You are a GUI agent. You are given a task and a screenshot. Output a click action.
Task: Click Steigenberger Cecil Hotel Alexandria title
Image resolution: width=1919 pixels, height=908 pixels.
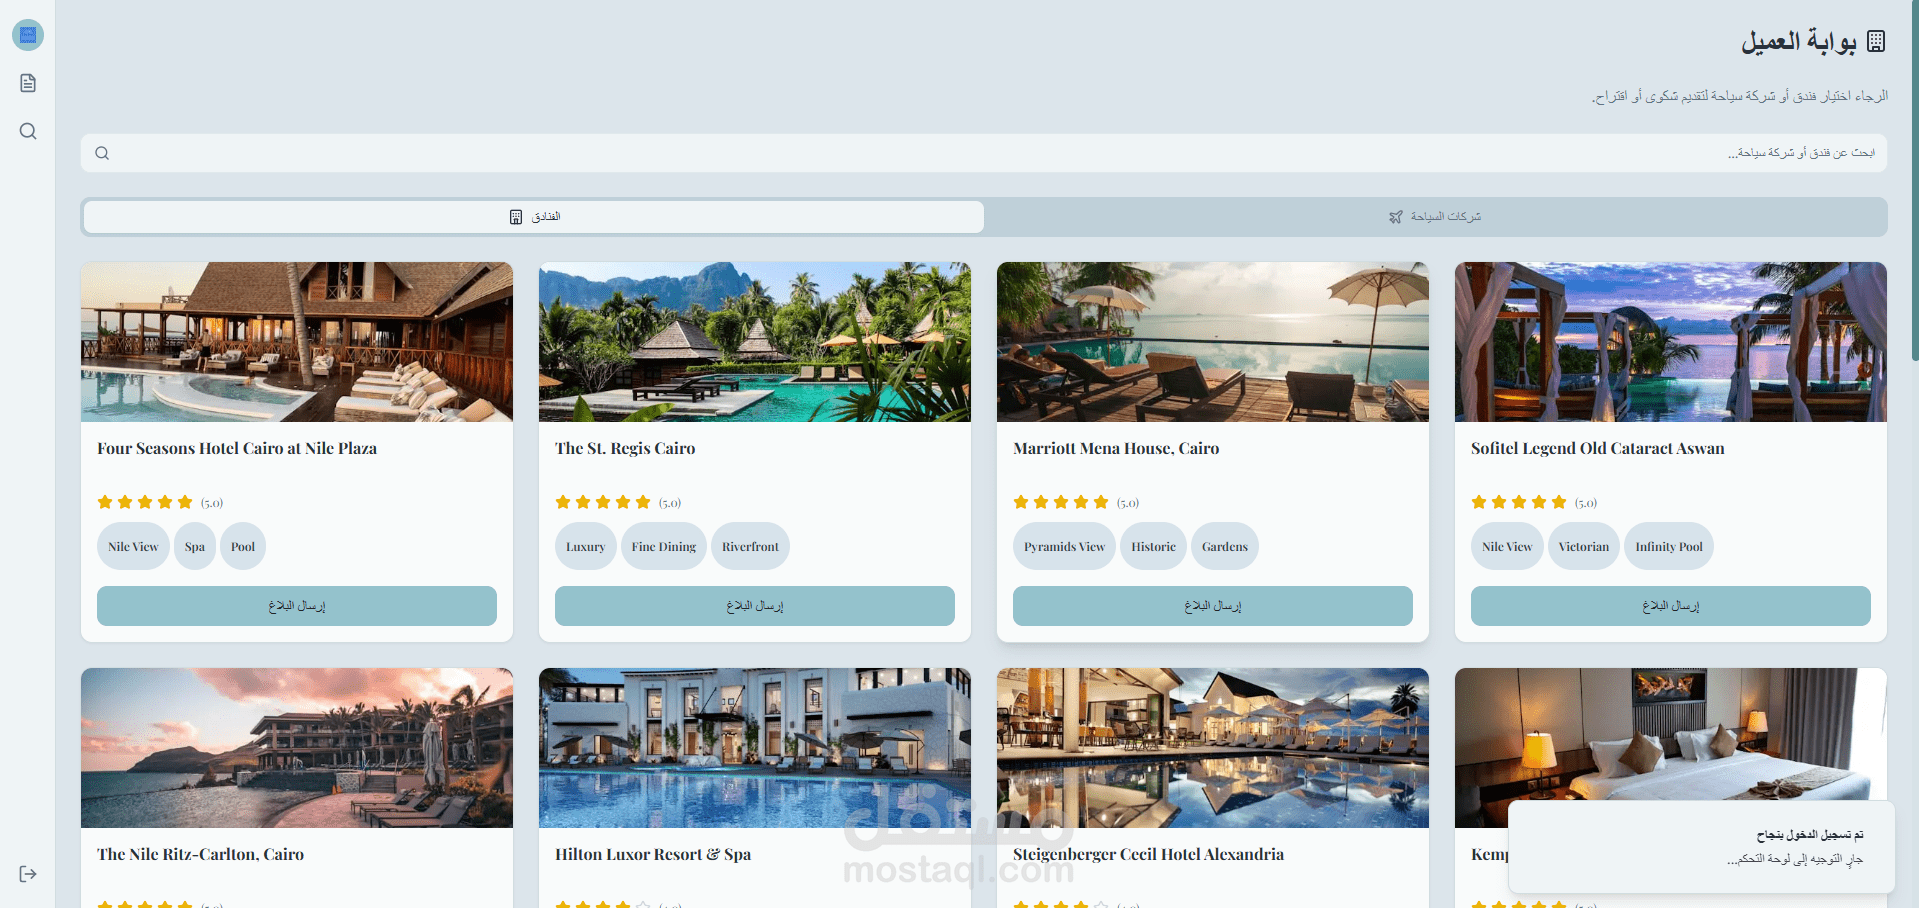coord(1148,855)
